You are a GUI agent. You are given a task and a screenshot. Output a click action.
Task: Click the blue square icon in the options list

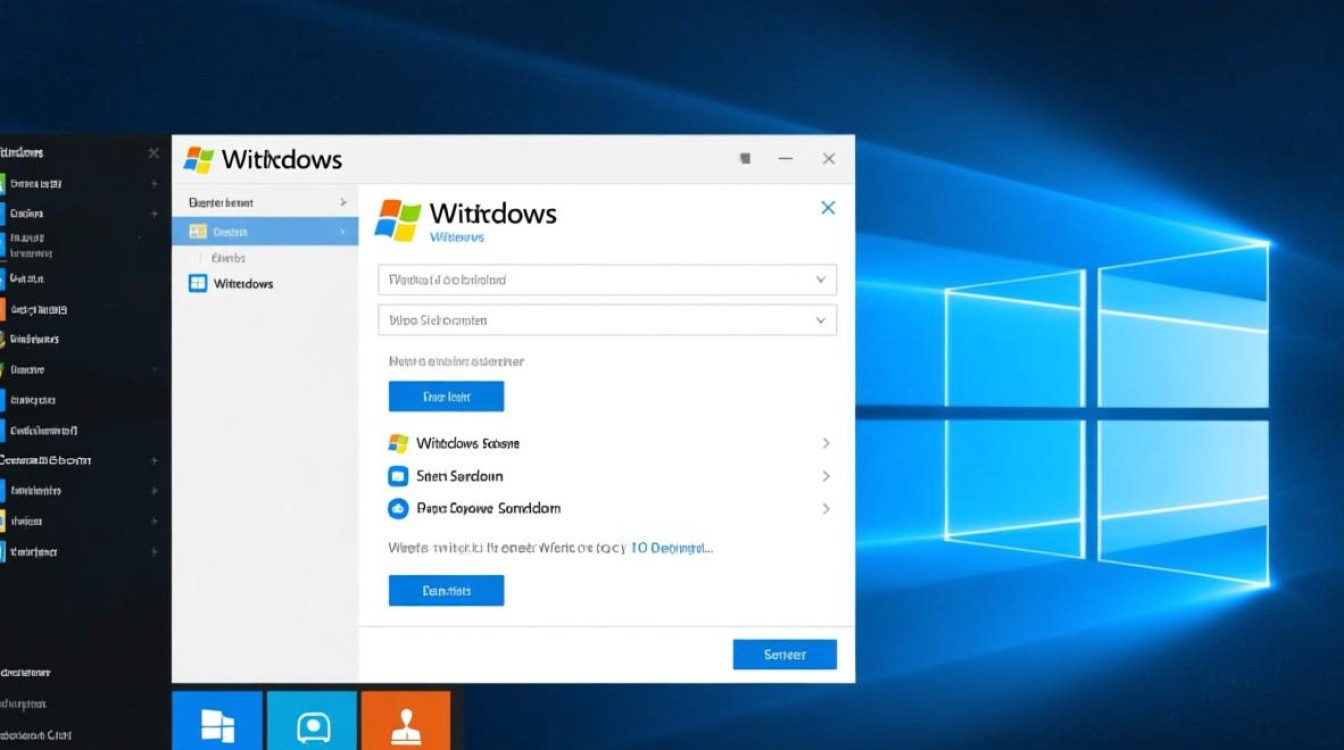(398, 476)
